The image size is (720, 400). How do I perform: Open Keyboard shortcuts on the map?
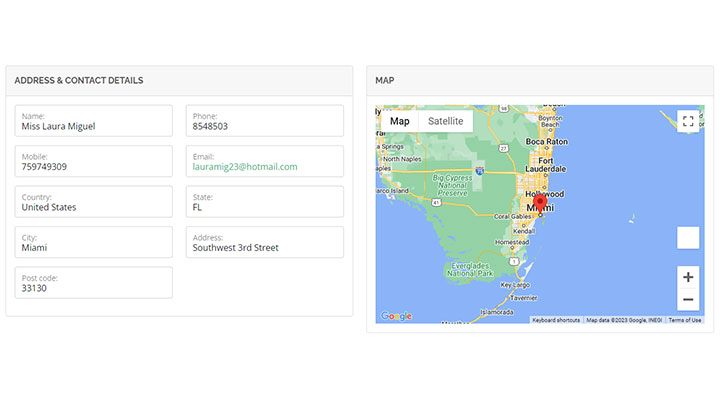556,320
